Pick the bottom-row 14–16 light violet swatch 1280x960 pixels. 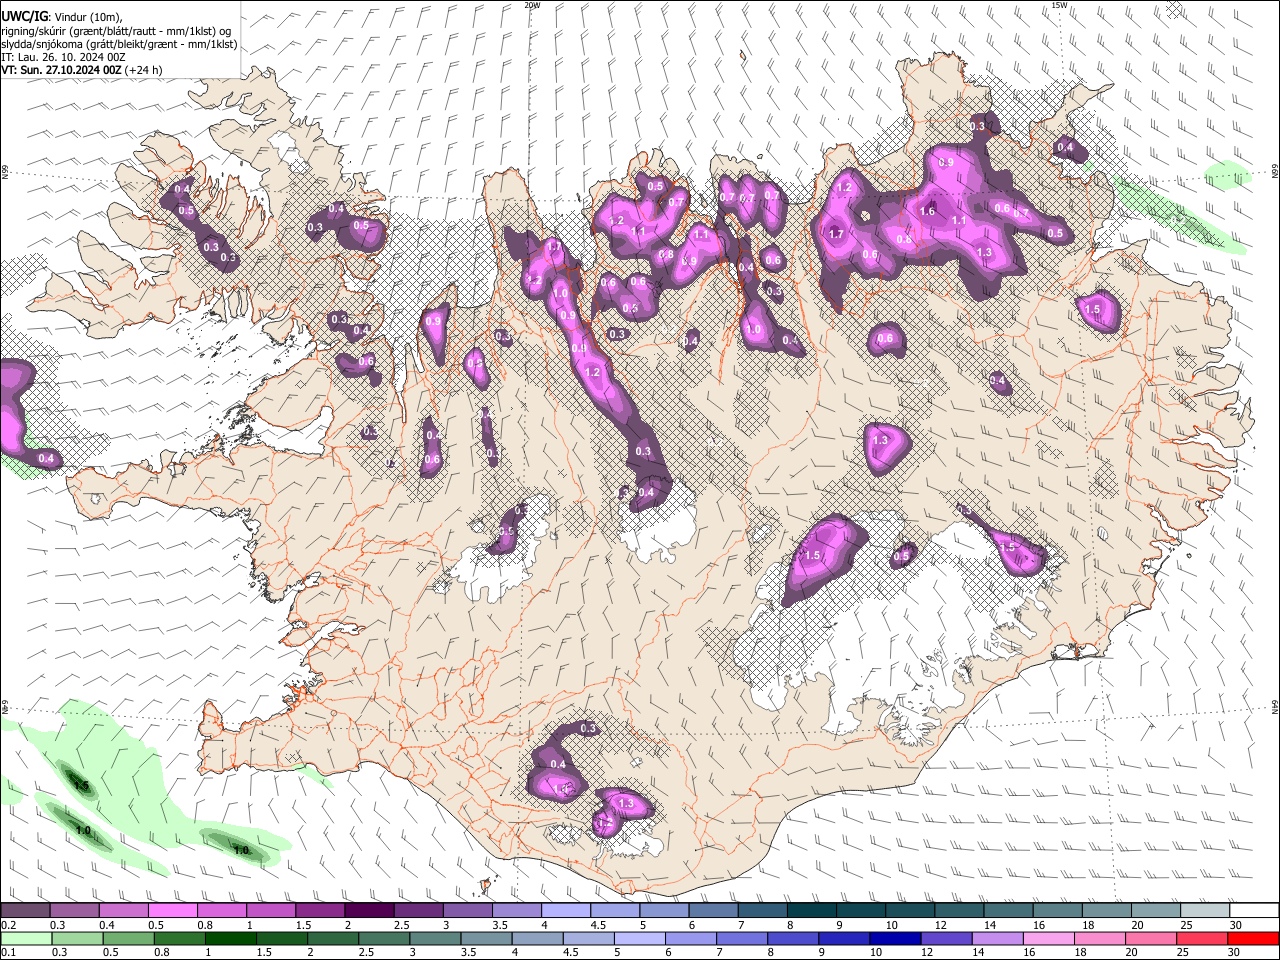[998, 938]
